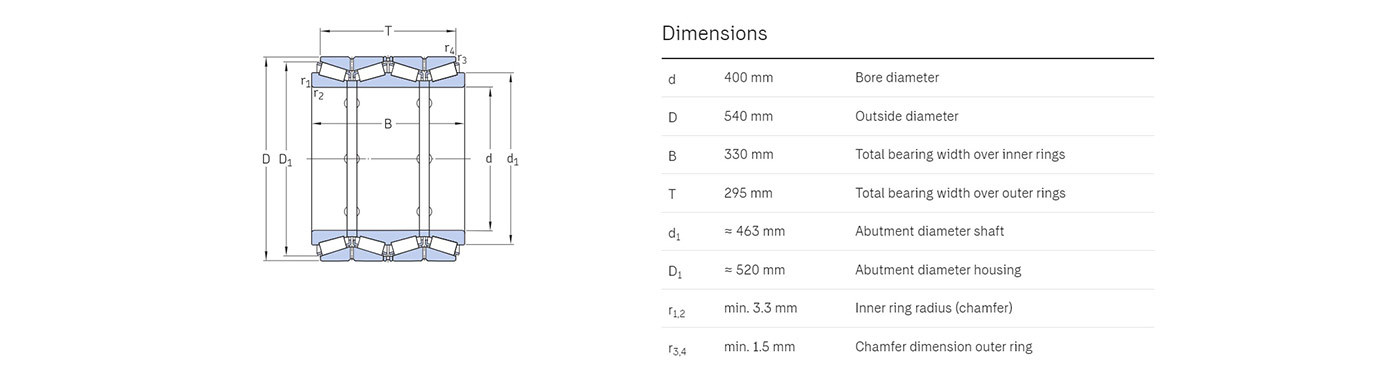This screenshot has height=369, width=1400.
Task: Click the Inner ring radius (chamfer) text
Action: click(933, 308)
